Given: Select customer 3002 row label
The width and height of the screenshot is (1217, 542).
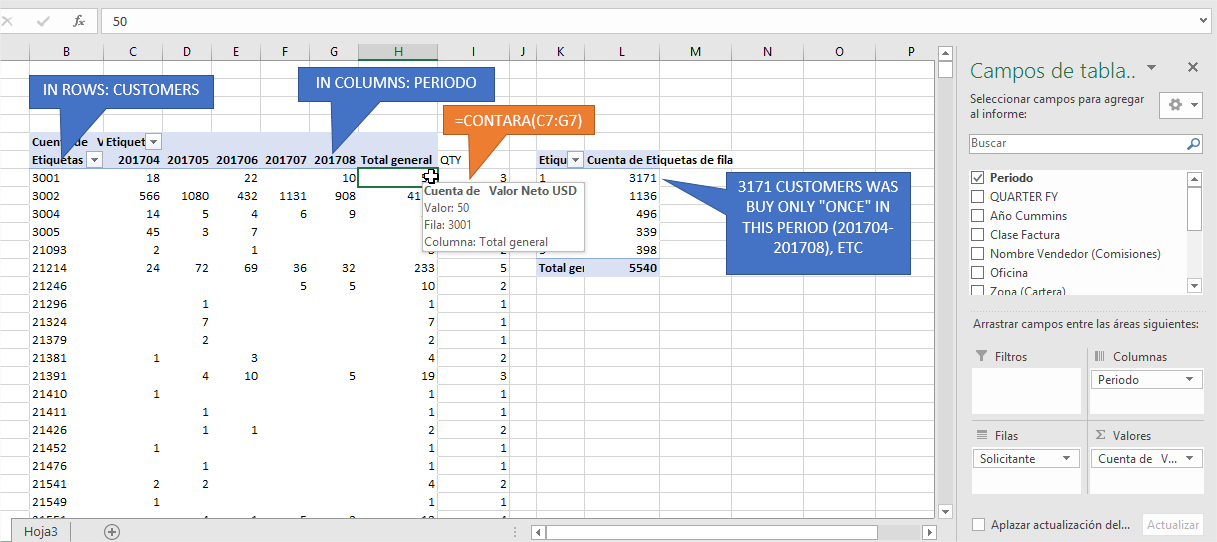Looking at the screenshot, I should [66, 195].
